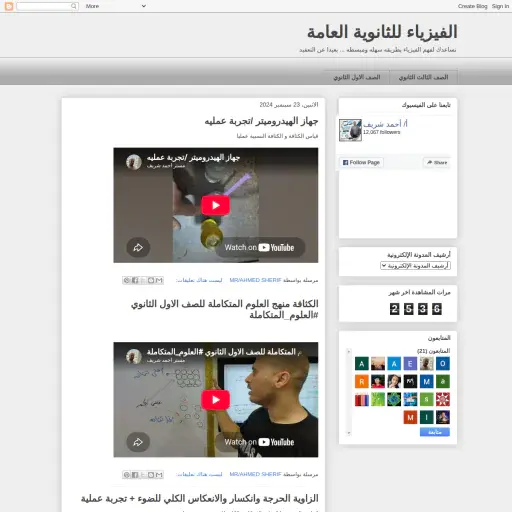Click the blue متابعة follow button
512x512 pixels.
[435, 432]
